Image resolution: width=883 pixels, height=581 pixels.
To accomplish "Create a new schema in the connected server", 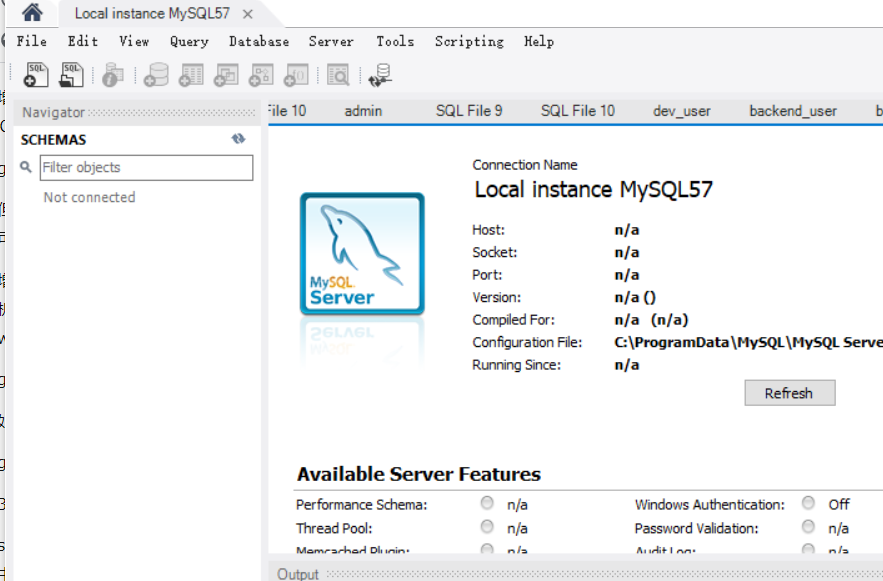I will click(155, 74).
